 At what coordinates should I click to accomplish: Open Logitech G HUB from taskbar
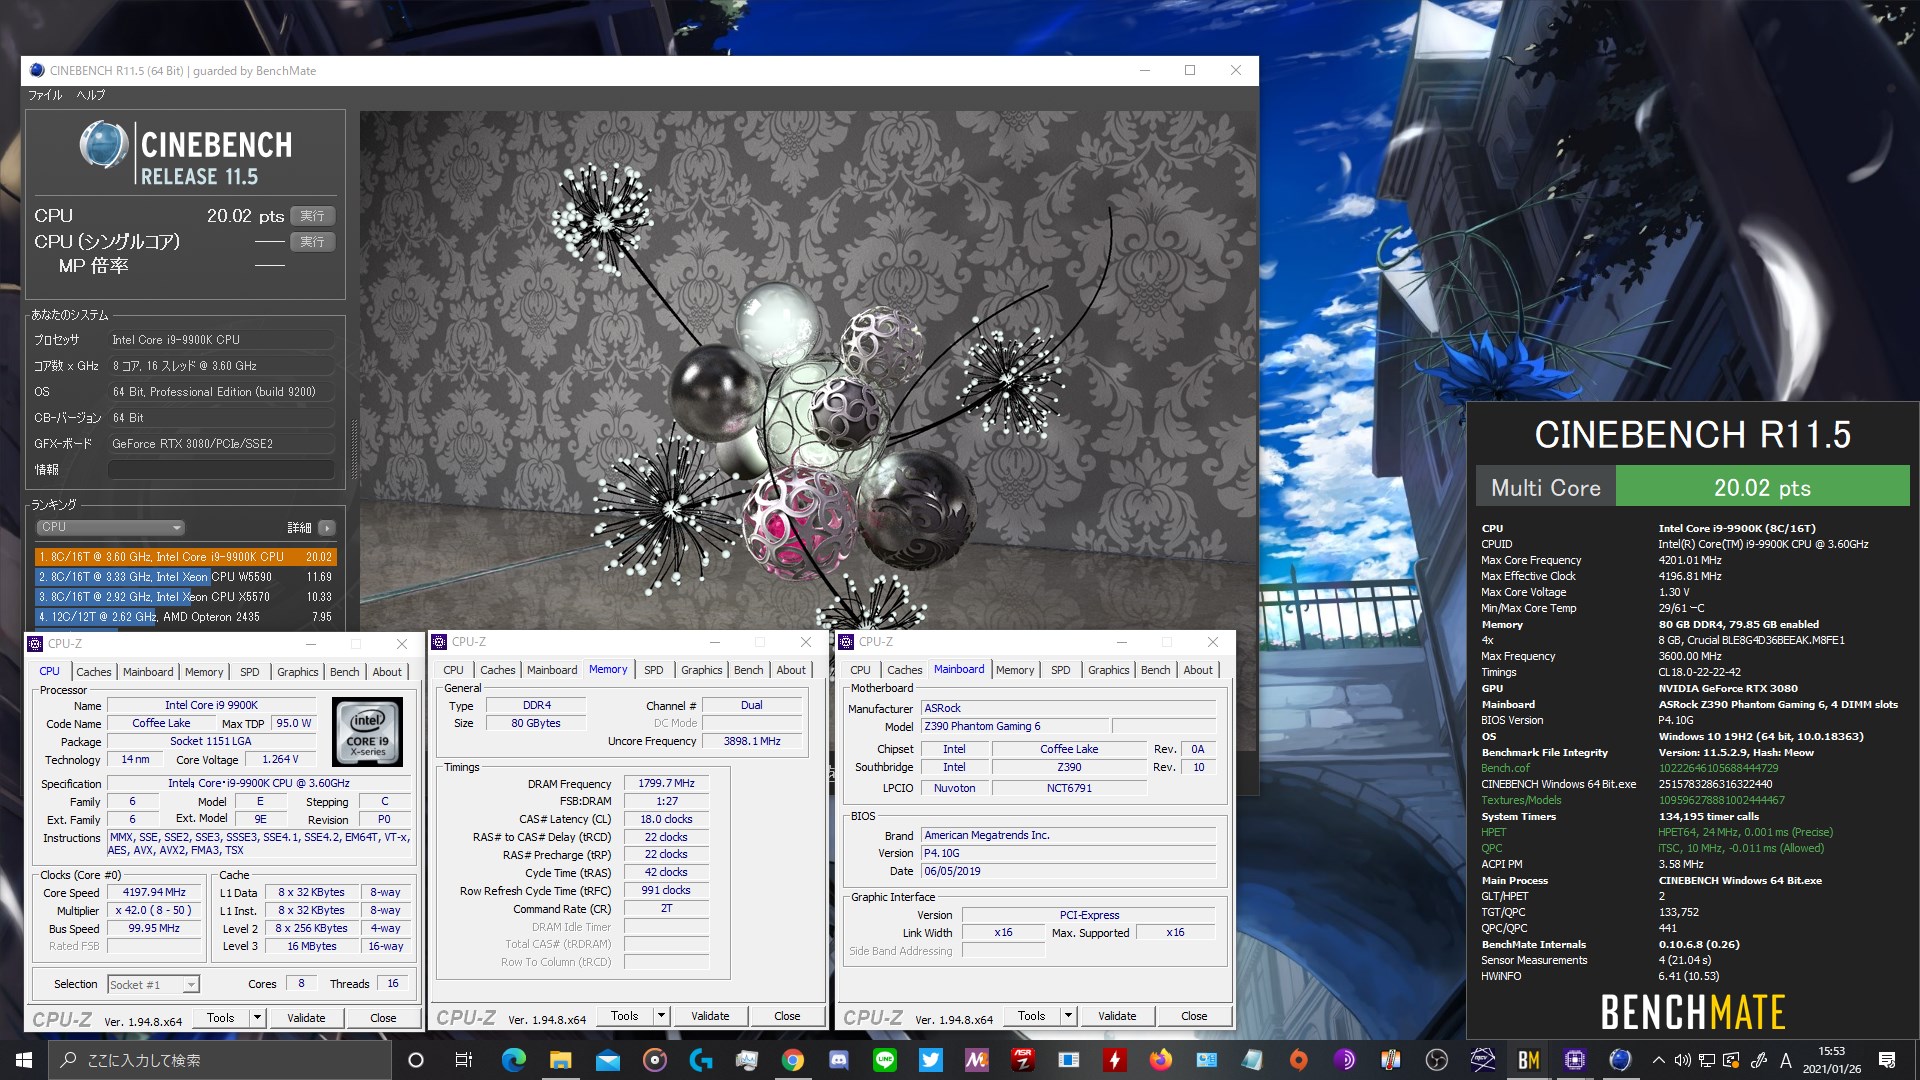point(700,1060)
